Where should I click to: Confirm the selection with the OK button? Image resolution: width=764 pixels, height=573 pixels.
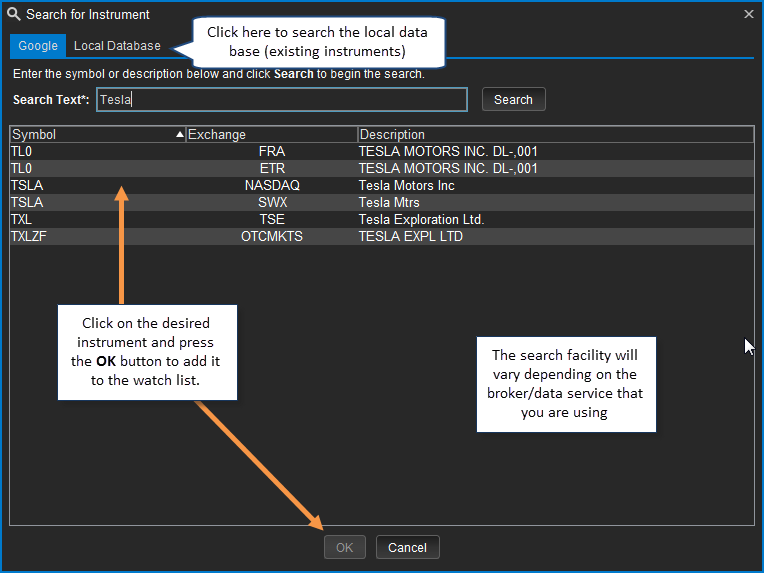pos(344,547)
